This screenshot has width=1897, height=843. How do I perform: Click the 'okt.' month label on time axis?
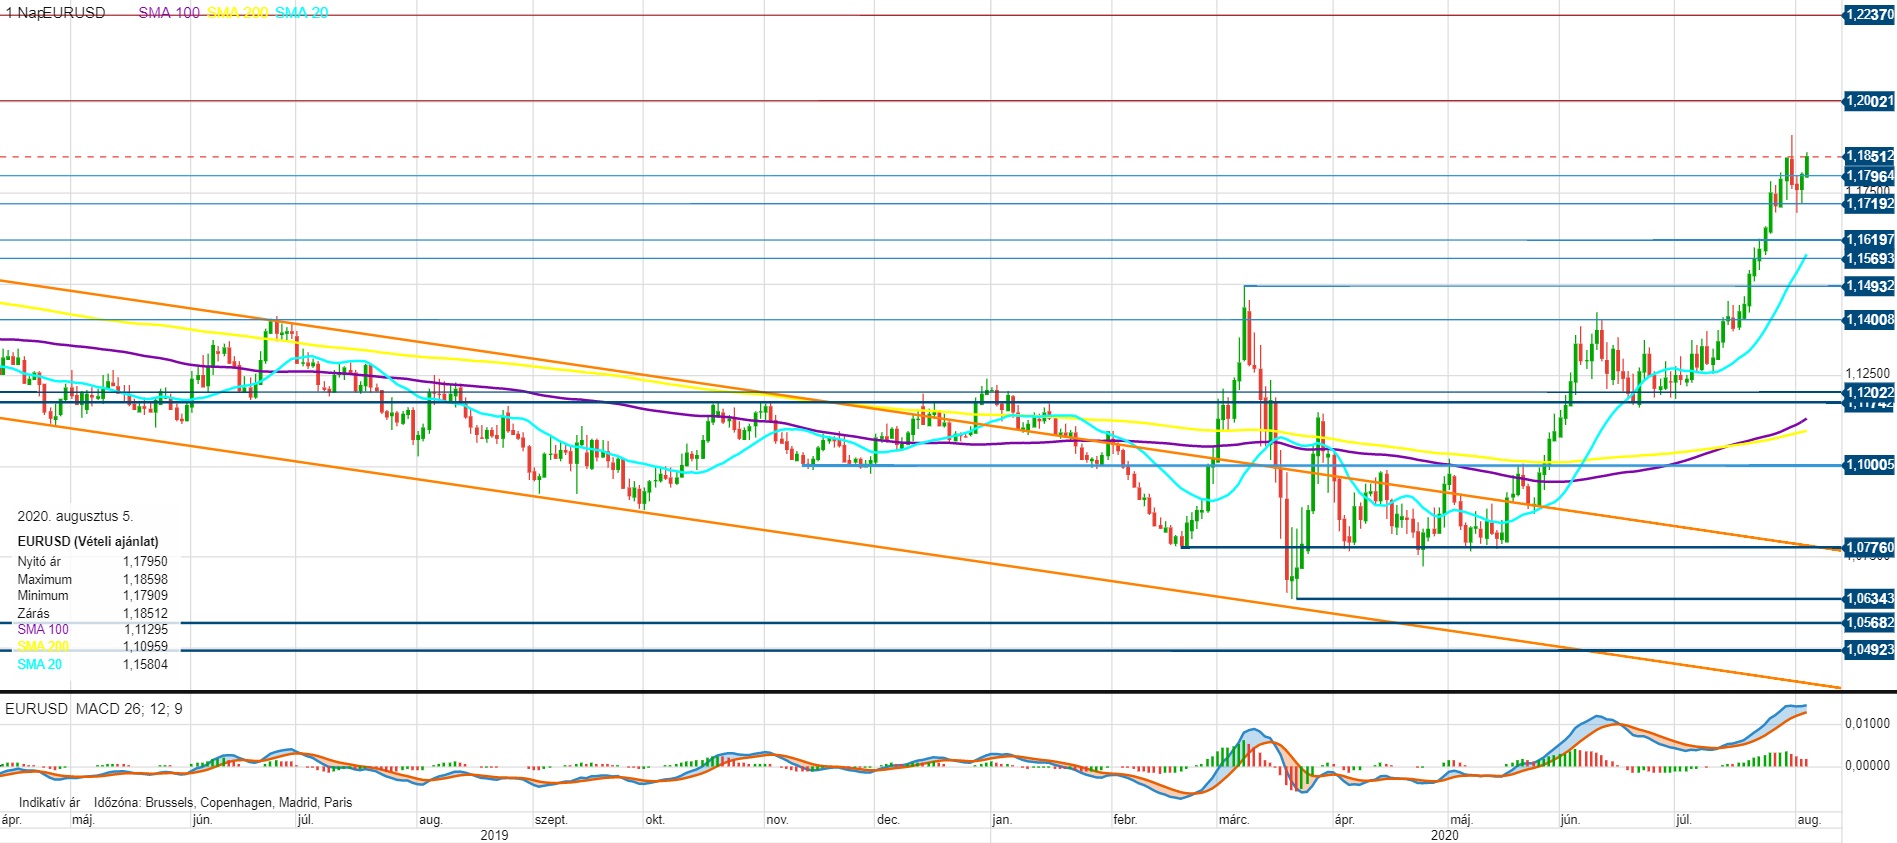coord(655,820)
